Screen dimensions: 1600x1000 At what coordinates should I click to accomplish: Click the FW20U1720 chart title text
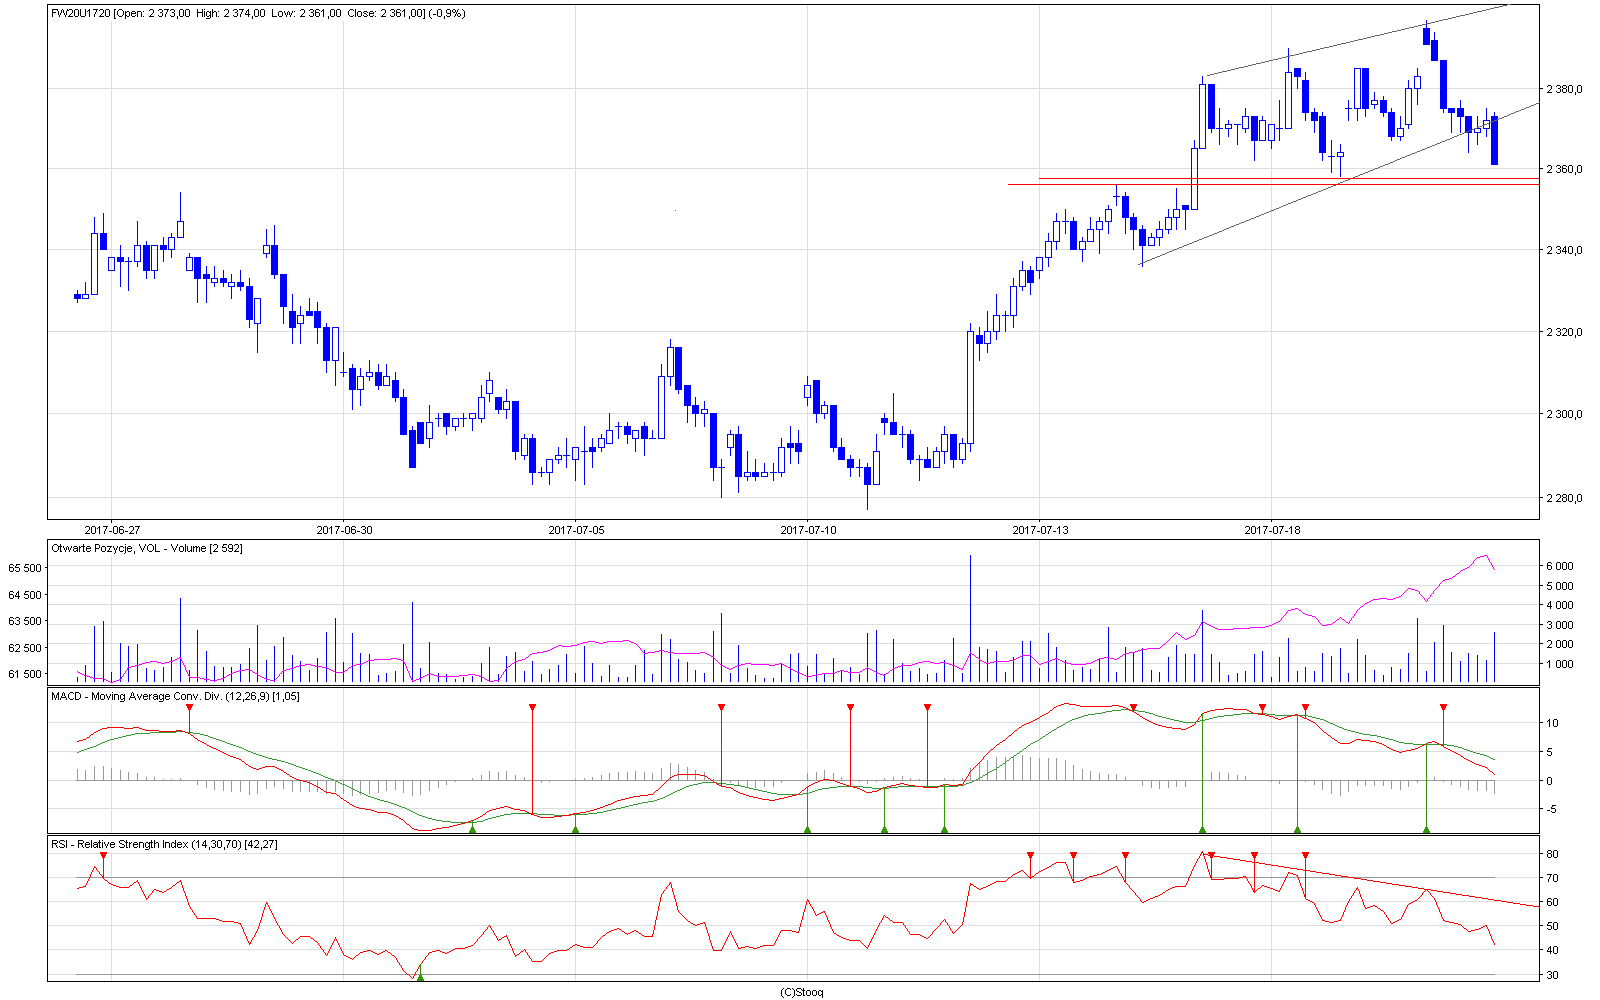coord(82,13)
